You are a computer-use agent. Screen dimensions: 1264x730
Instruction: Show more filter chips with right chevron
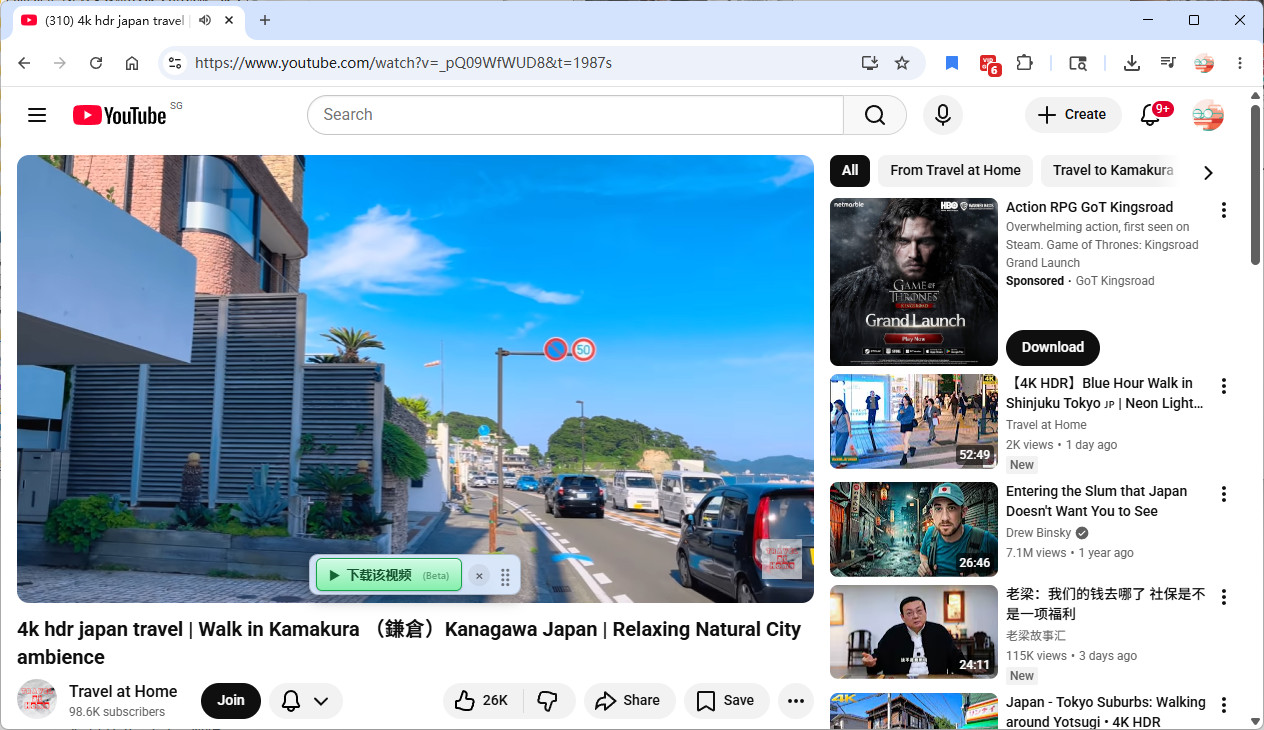click(1208, 172)
